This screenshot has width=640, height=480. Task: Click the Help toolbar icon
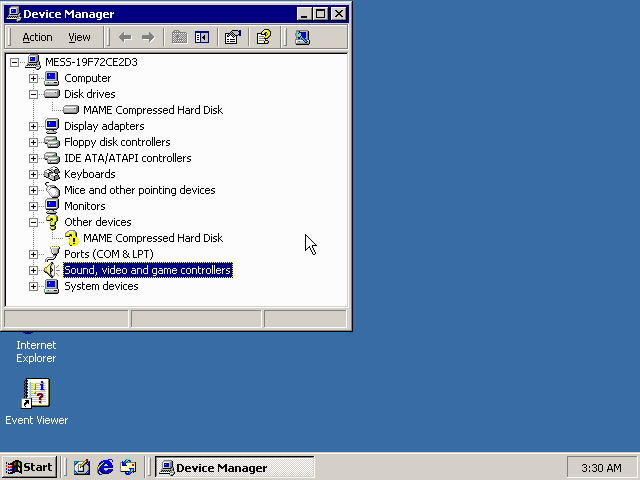[263, 37]
